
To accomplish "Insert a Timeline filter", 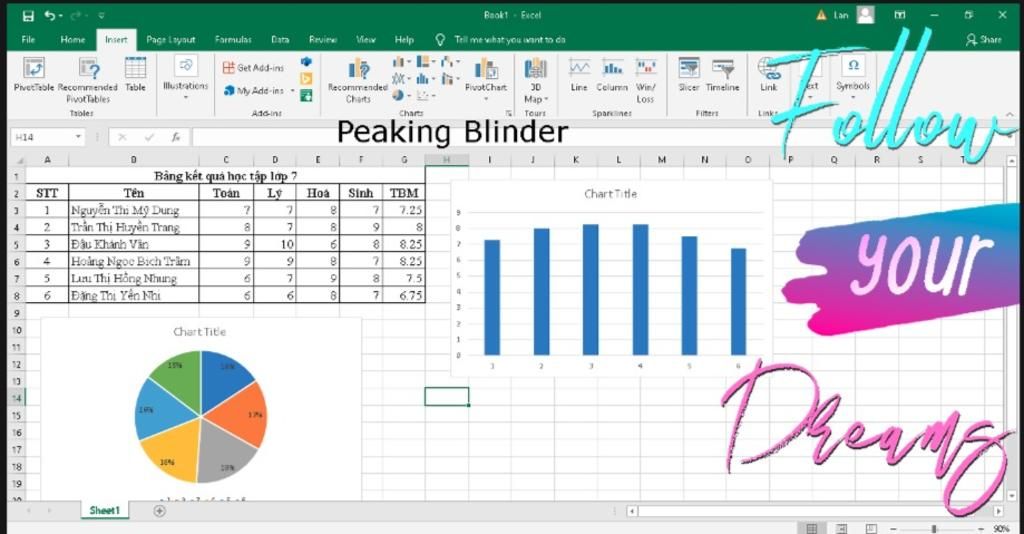I will tap(722, 74).
